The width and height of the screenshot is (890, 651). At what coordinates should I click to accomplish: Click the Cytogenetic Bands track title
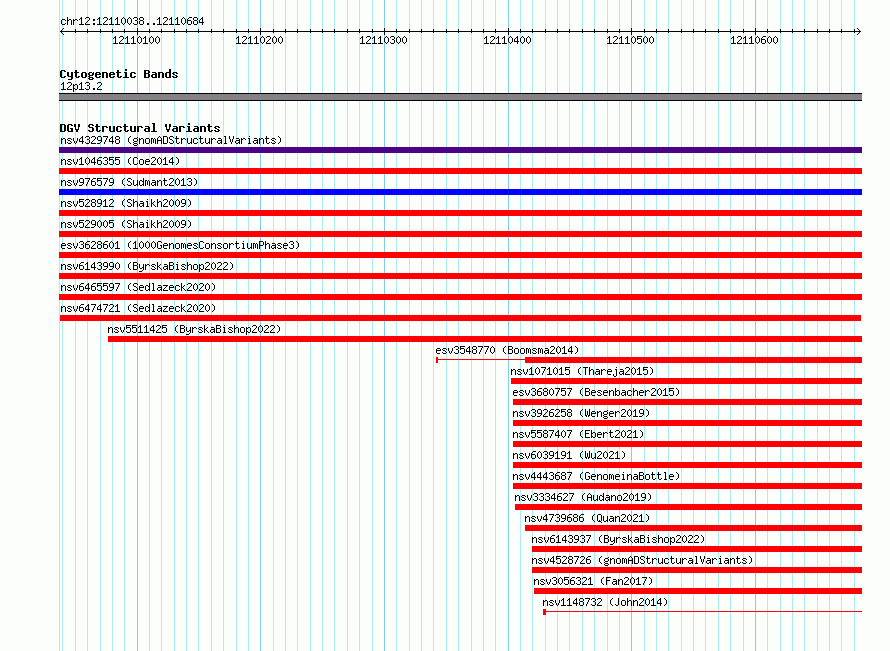click(x=119, y=74)
